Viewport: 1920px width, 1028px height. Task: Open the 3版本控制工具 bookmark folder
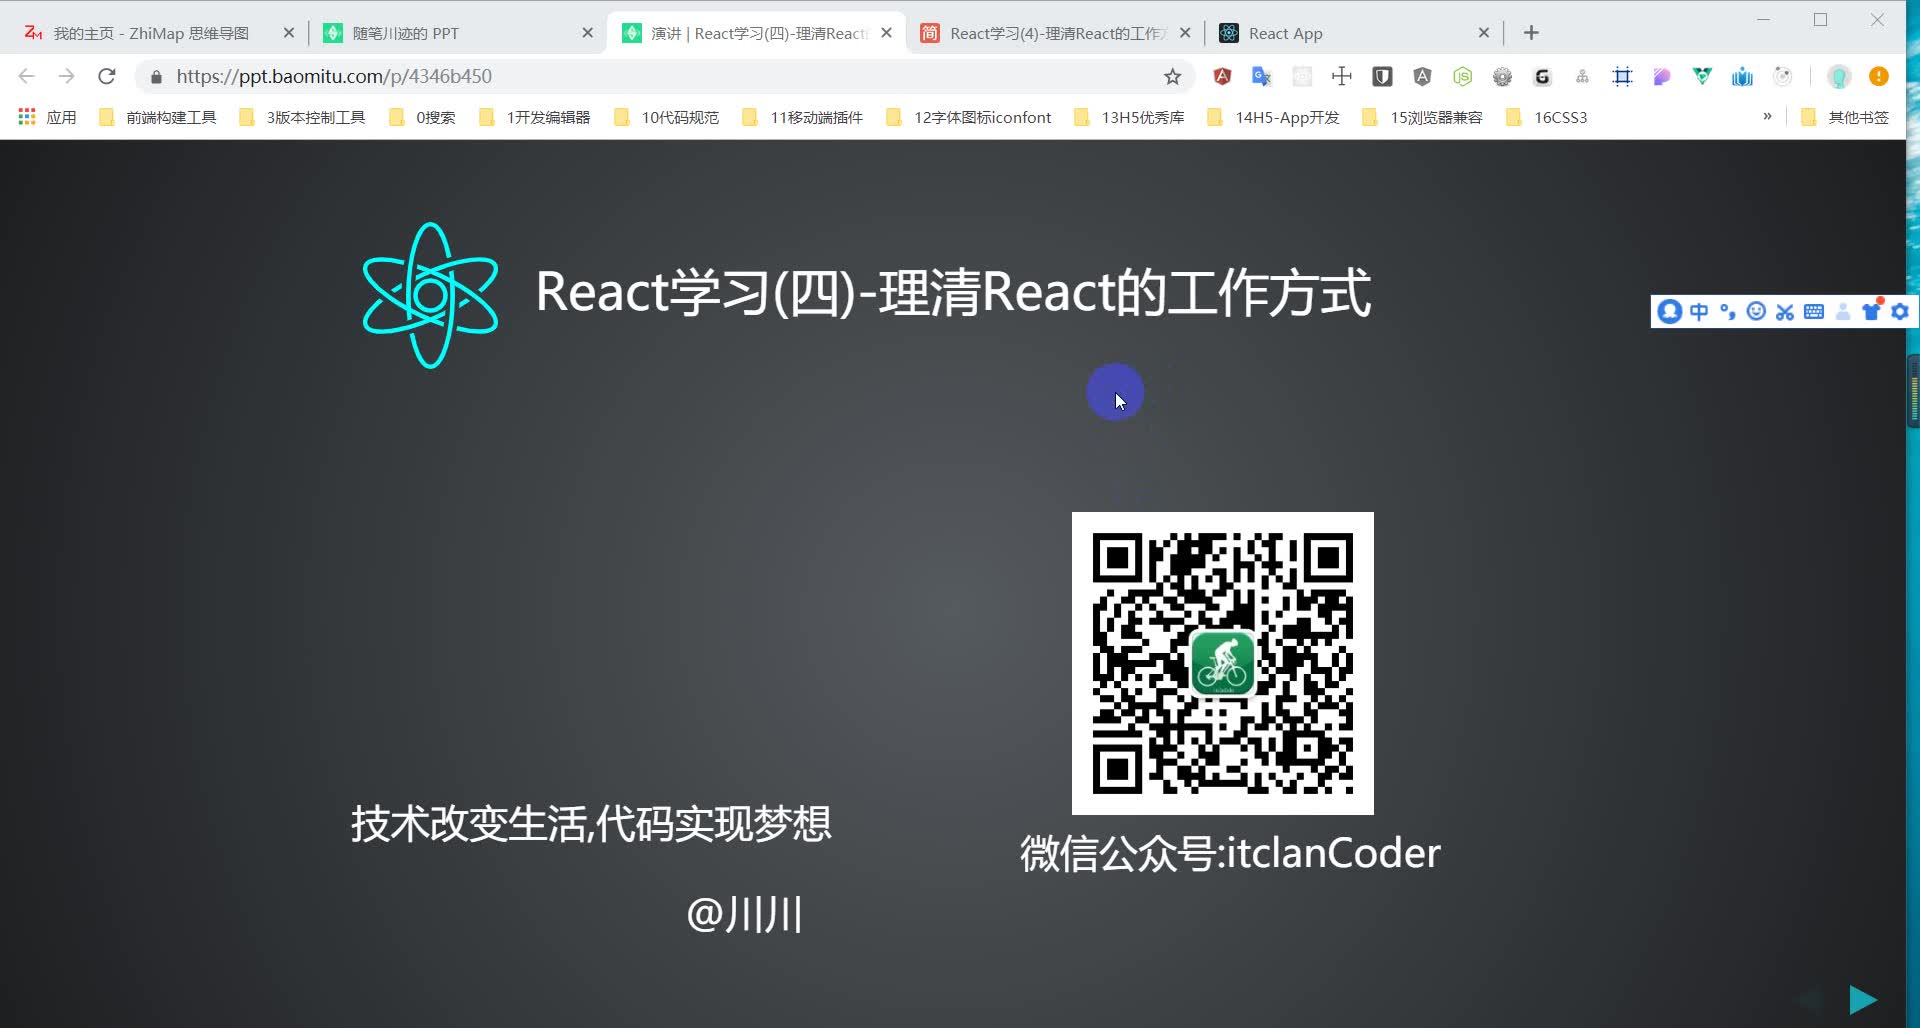tap(302, 117)
